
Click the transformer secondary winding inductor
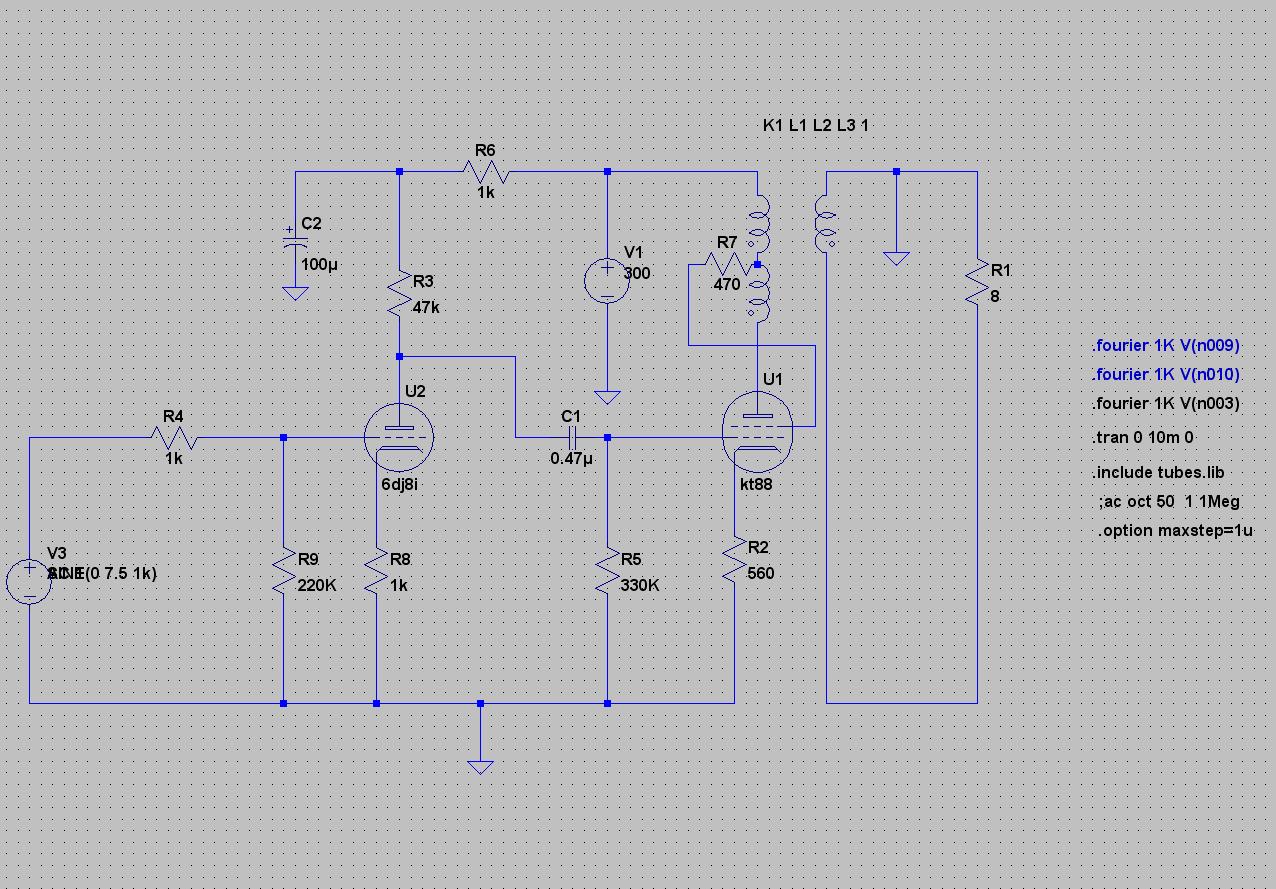click(826, 222)
